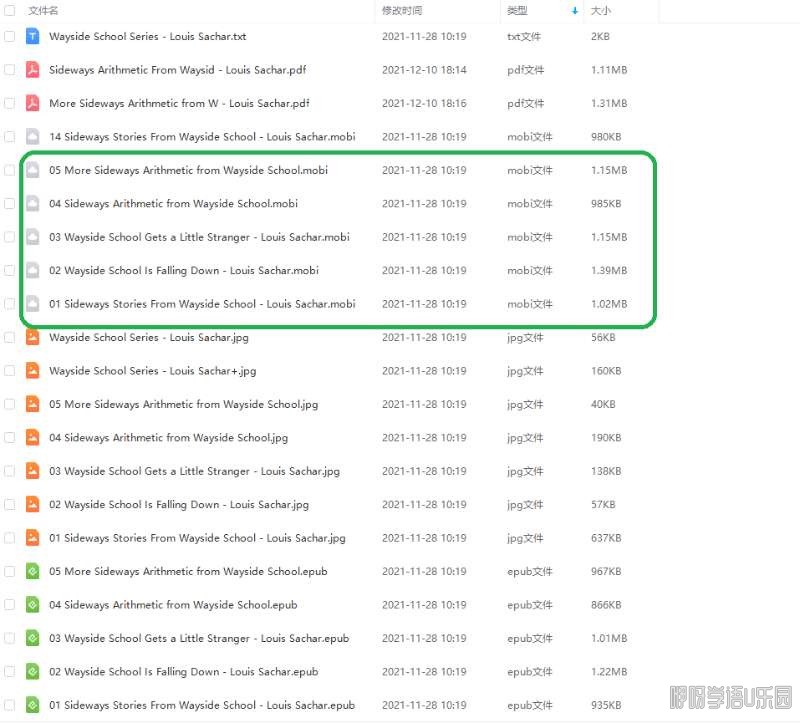Check the box for 01 Sideways Stories epub

(9, 705)
